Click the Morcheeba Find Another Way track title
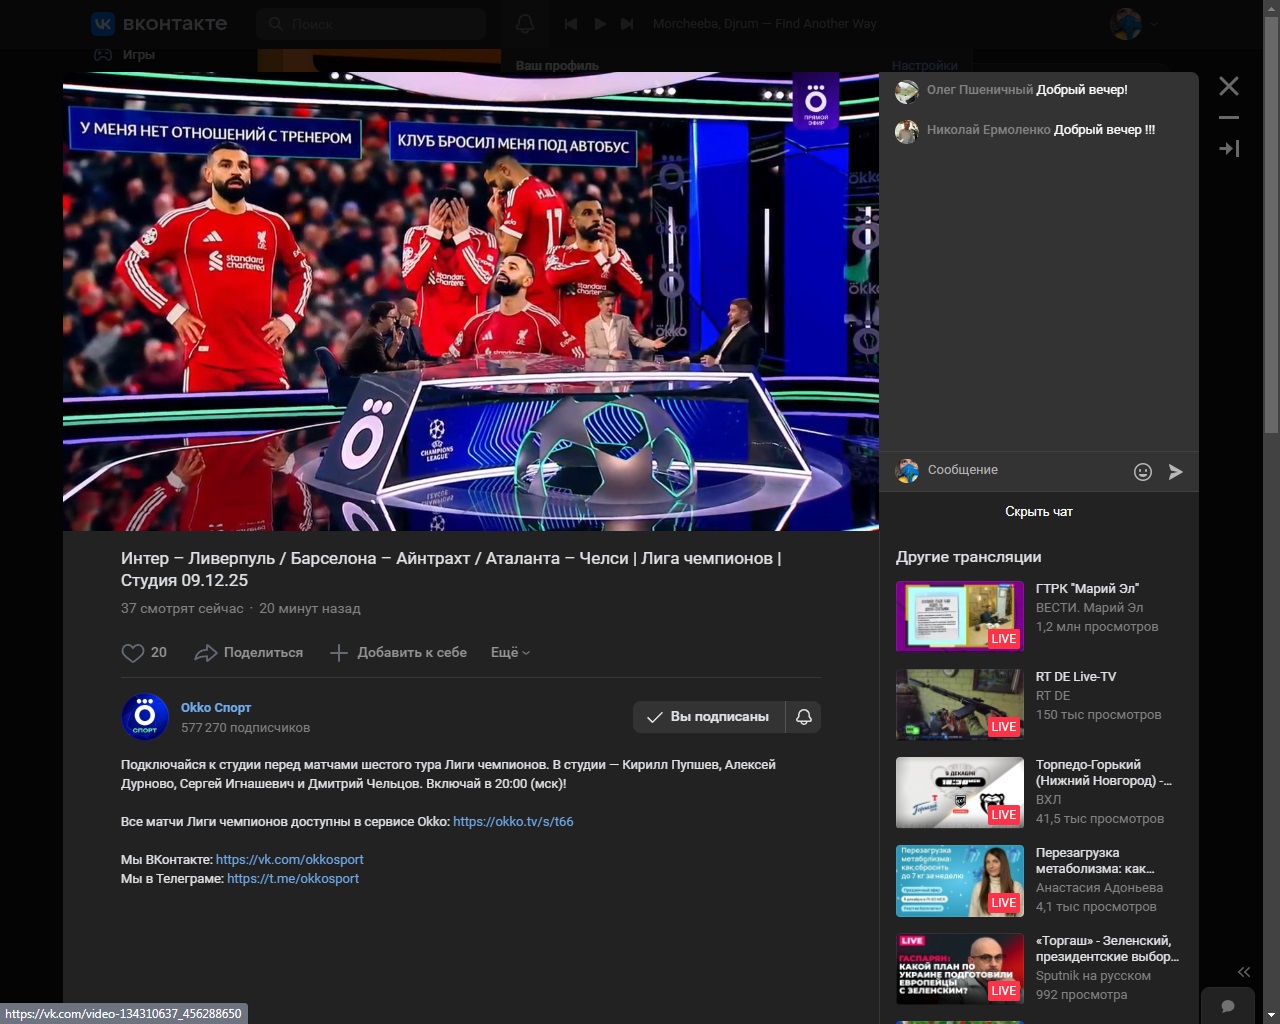This screenshot has width=1280, height=1024. [765, 24]
